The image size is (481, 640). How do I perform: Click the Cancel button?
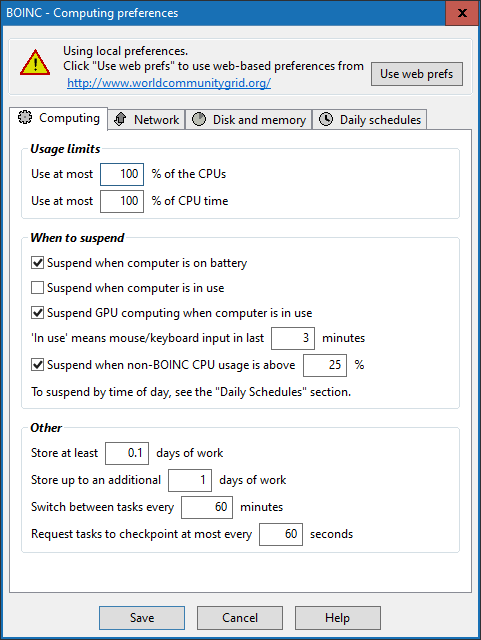(x=240, y=618)
